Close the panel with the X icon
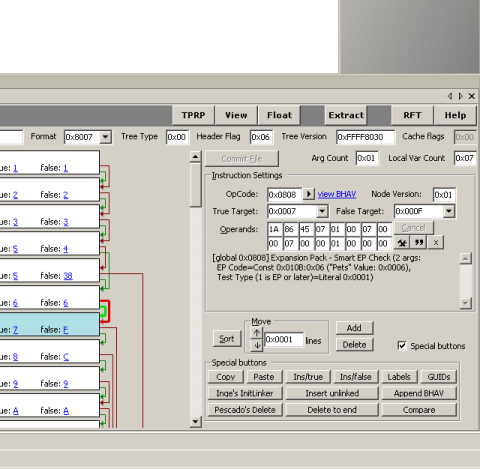This screenshot has width=480, height=469. [472, 96]
